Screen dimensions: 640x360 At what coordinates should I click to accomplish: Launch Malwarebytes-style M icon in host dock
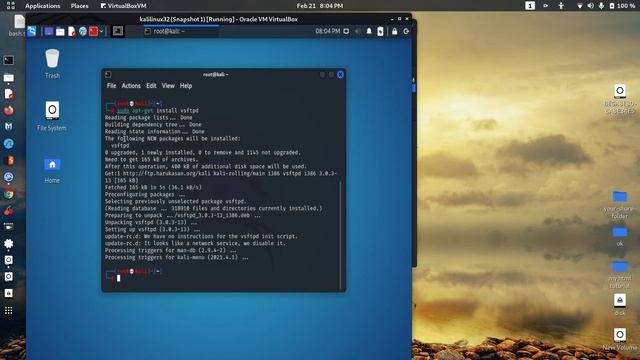click(9, 127)
